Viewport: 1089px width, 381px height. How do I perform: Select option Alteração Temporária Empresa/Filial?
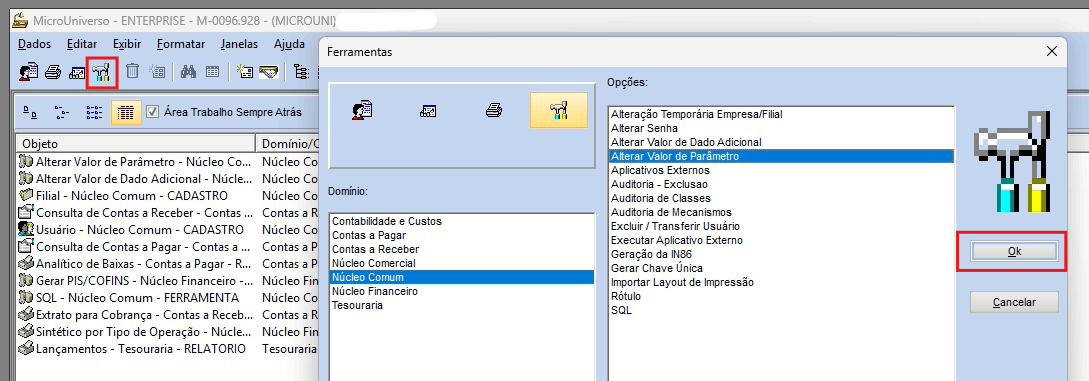781,115
